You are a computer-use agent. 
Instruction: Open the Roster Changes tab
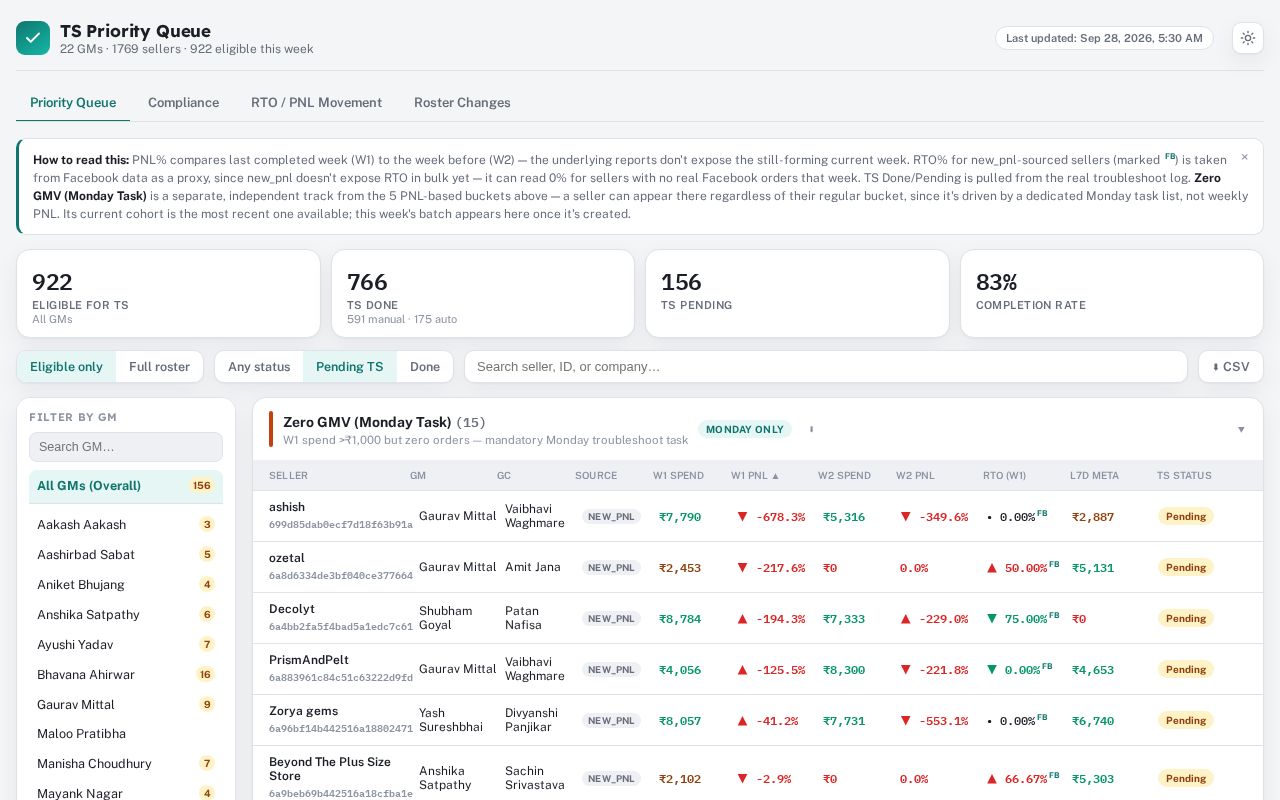pos(462,103)
